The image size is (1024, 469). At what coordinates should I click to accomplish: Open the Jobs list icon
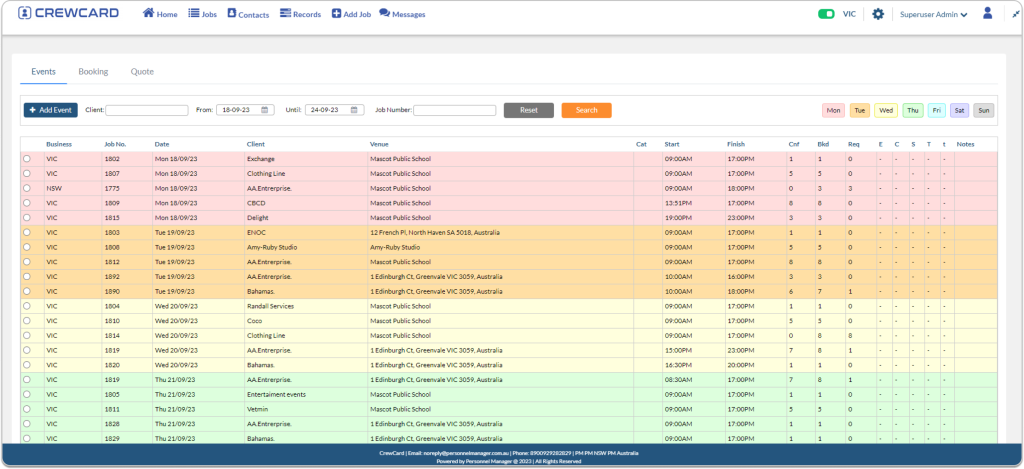coord(194,14)
